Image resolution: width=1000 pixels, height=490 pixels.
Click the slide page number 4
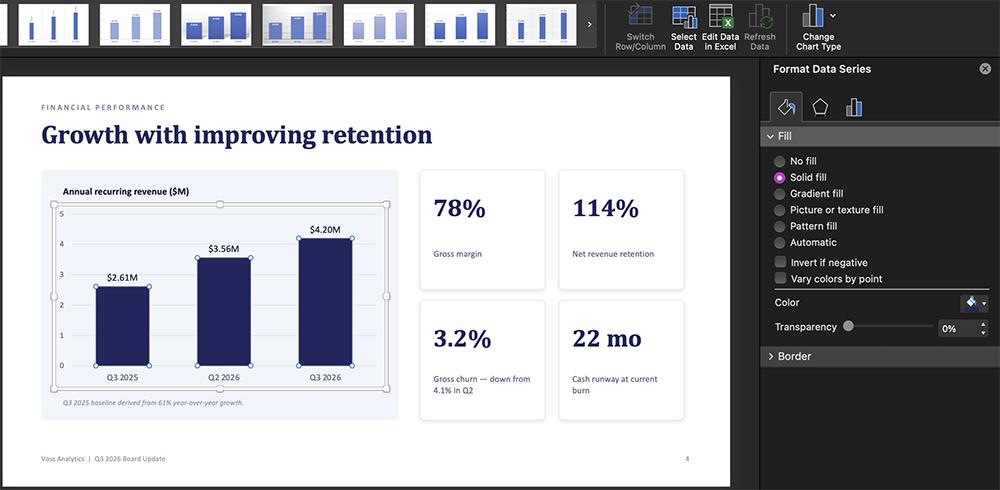click(688, 459)
